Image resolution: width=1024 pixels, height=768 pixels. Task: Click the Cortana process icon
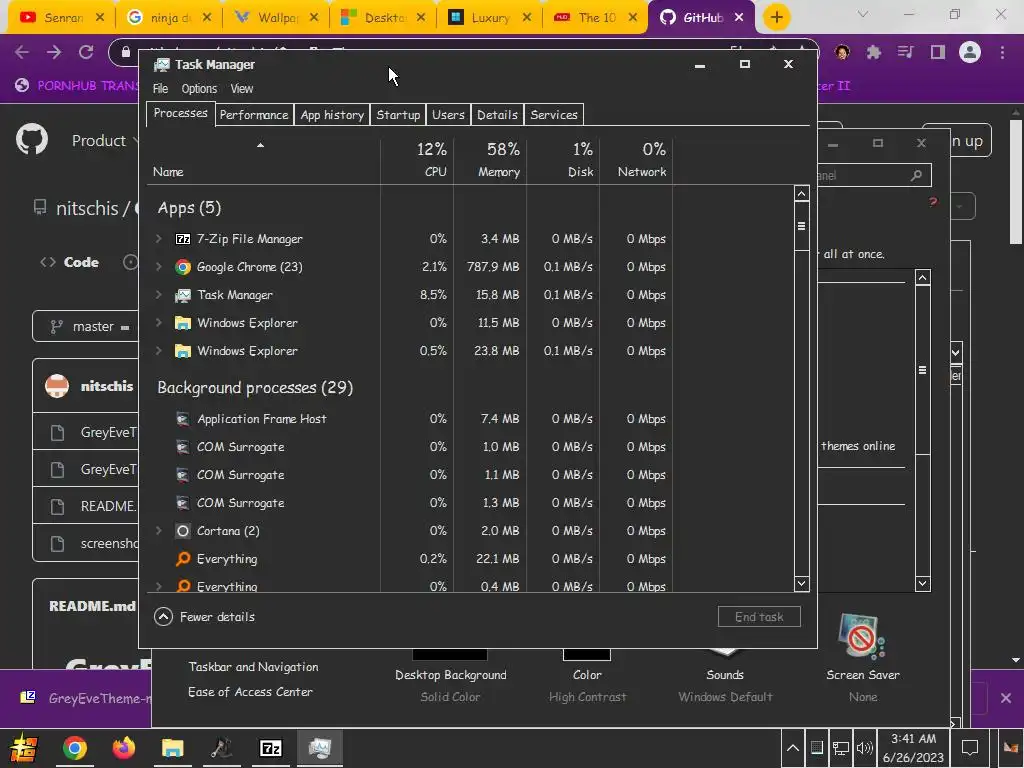183,531
